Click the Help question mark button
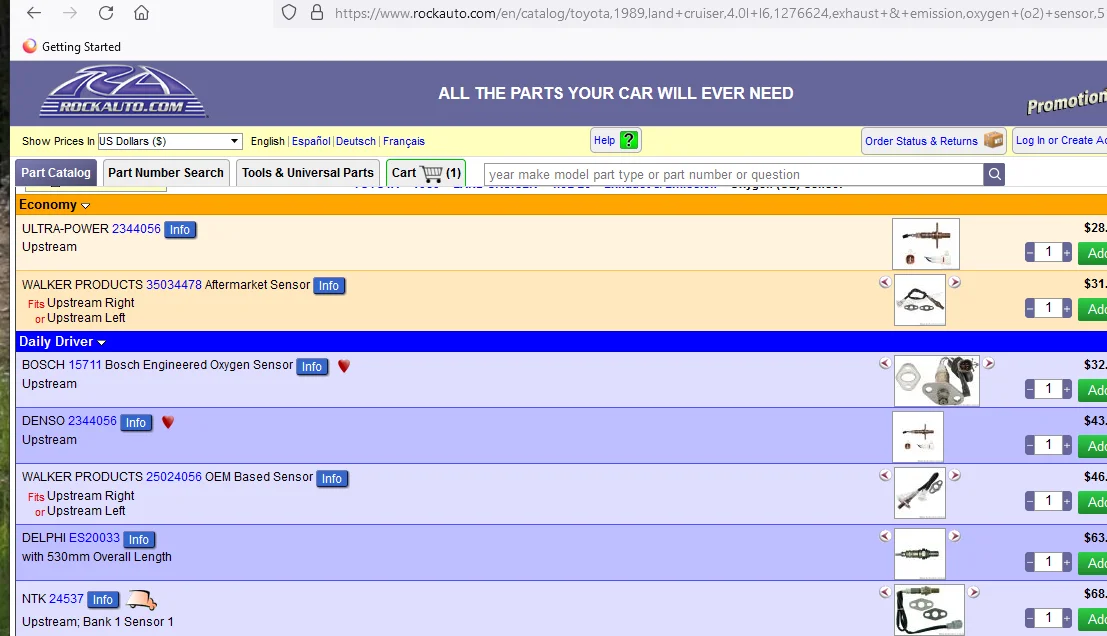1107x636 pixels. (616, 140)
